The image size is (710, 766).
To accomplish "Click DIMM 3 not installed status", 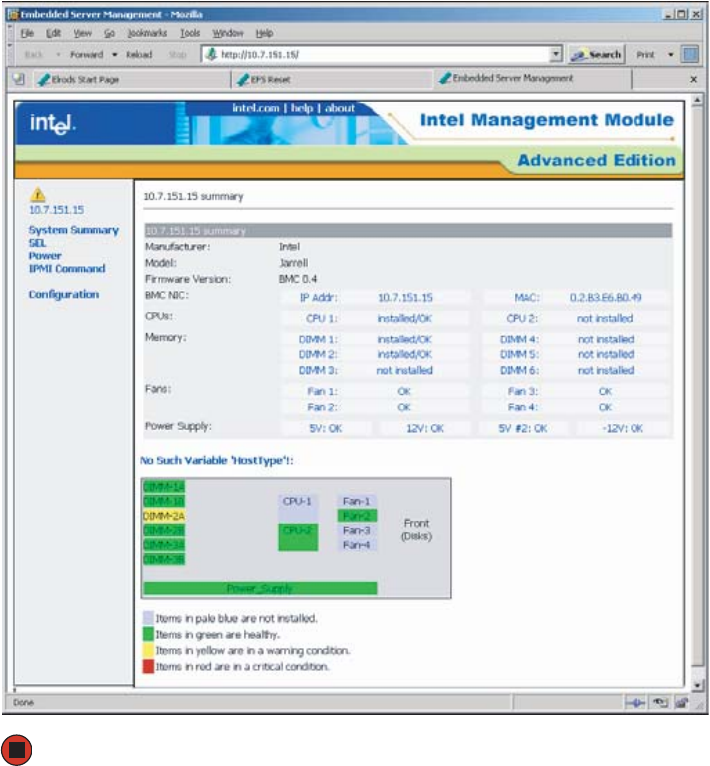I will tap(405, 371).
